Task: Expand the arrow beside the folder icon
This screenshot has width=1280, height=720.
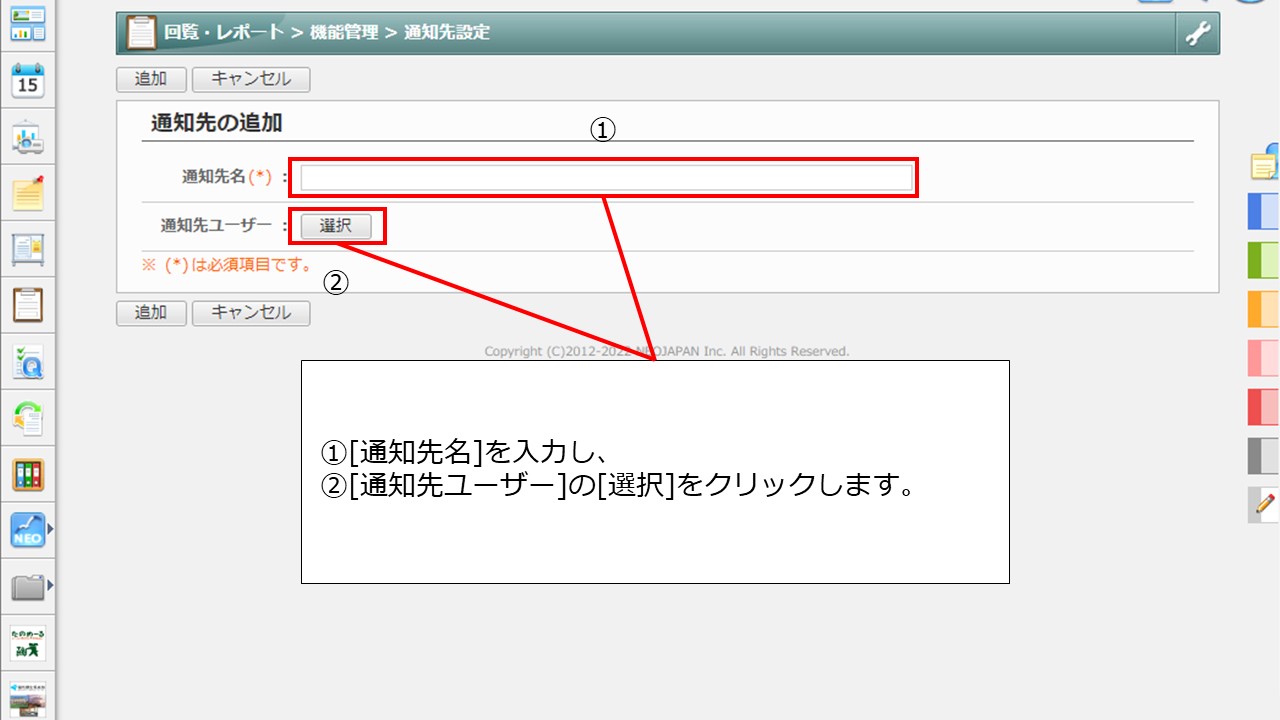Action: (50, 585)
